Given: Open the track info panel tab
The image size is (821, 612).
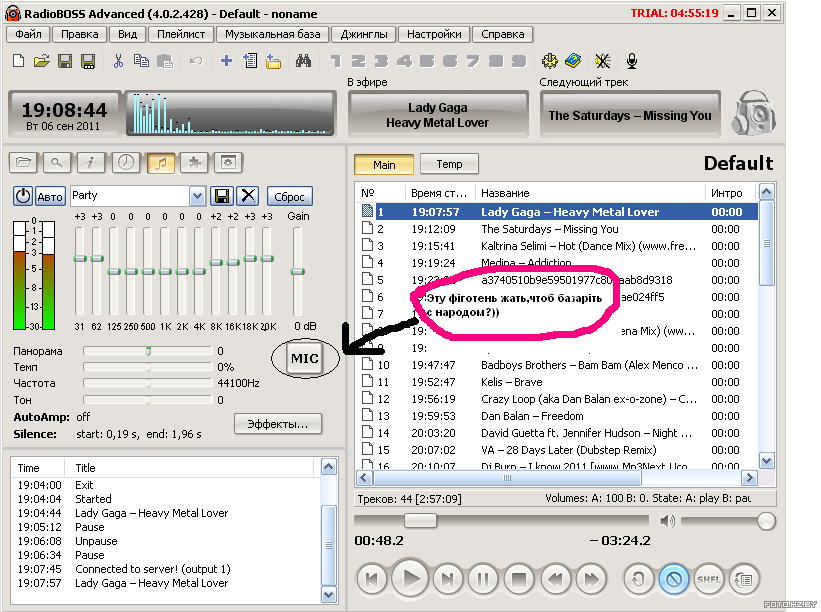Looking at the screenshot, I should coord(91,163).
